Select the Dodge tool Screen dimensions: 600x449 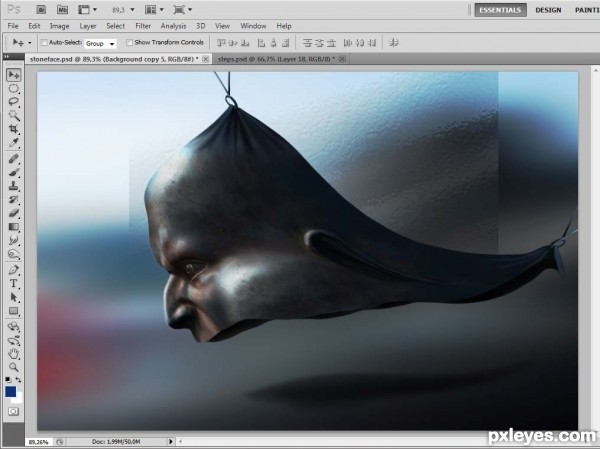pyautogui.click(x=14, y=254)
